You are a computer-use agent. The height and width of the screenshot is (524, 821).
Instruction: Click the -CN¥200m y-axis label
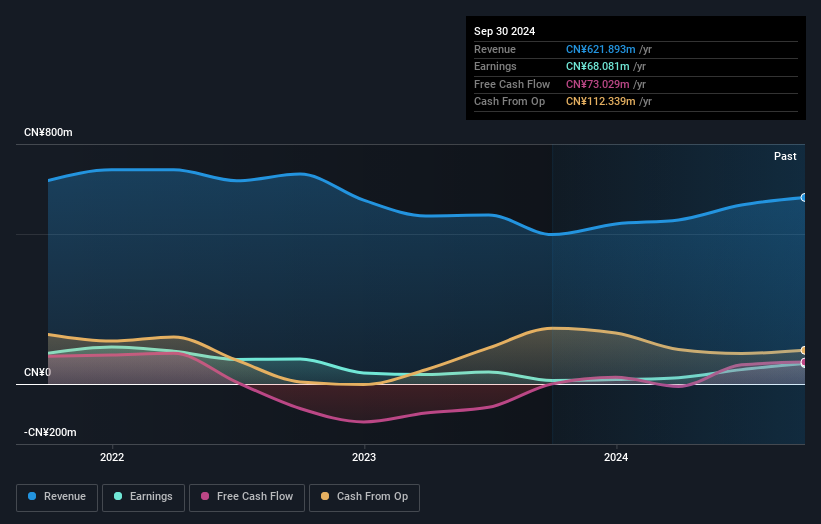[50, 432]
